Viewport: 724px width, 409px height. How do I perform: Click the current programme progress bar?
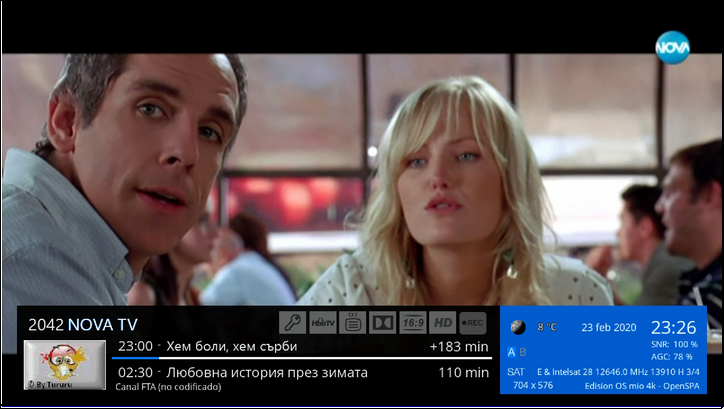tap(302, 358)
